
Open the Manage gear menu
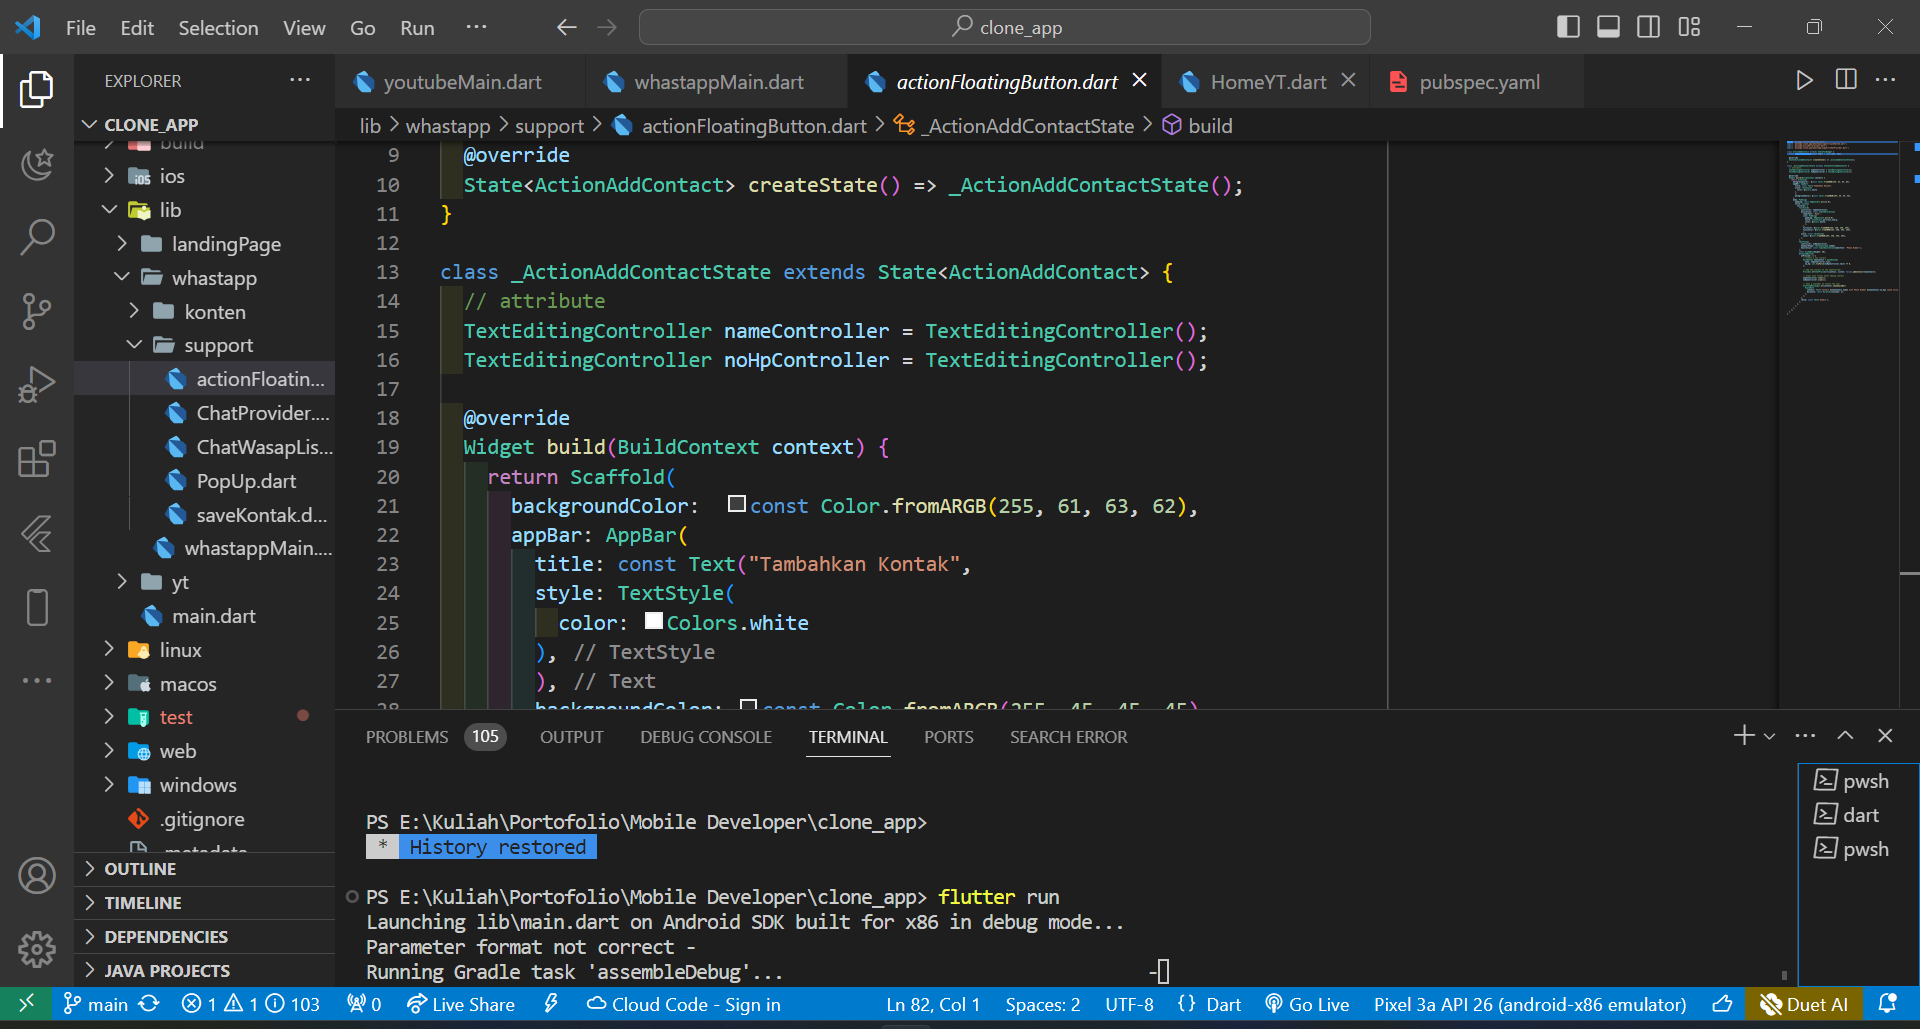pyautogui.click(x=37, y=949)
